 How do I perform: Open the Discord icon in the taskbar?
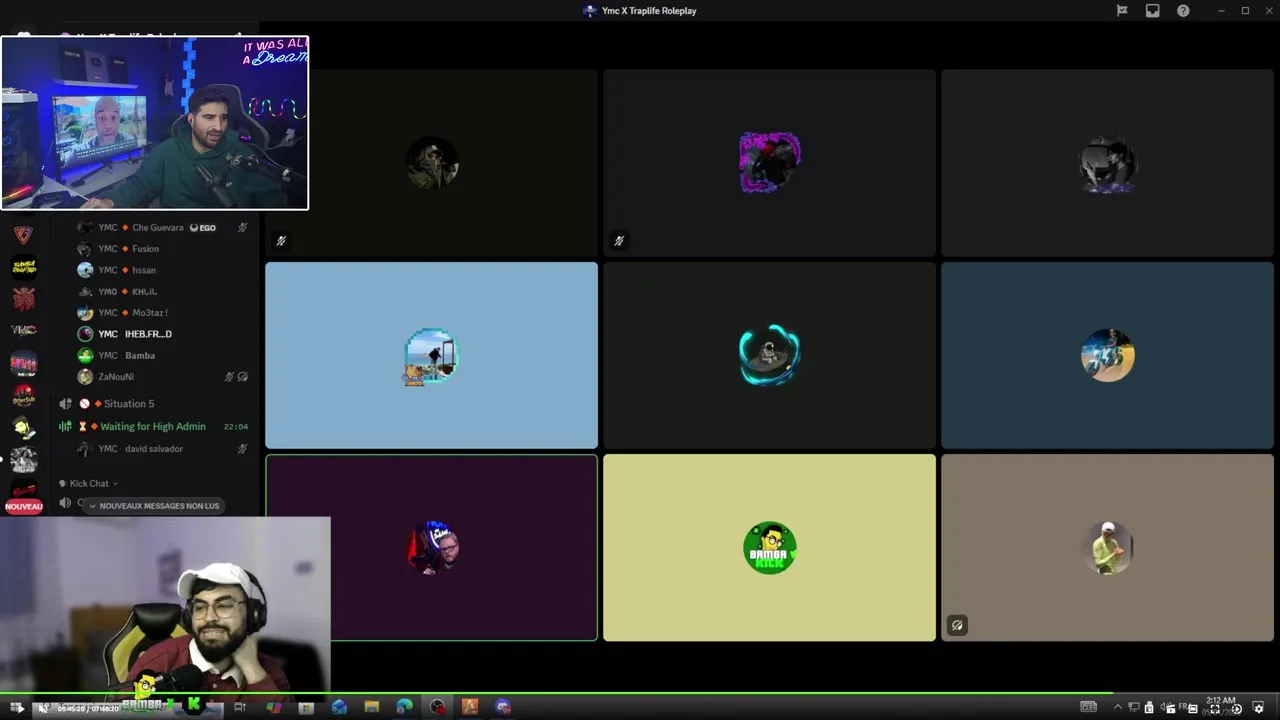tap(503, 707)
